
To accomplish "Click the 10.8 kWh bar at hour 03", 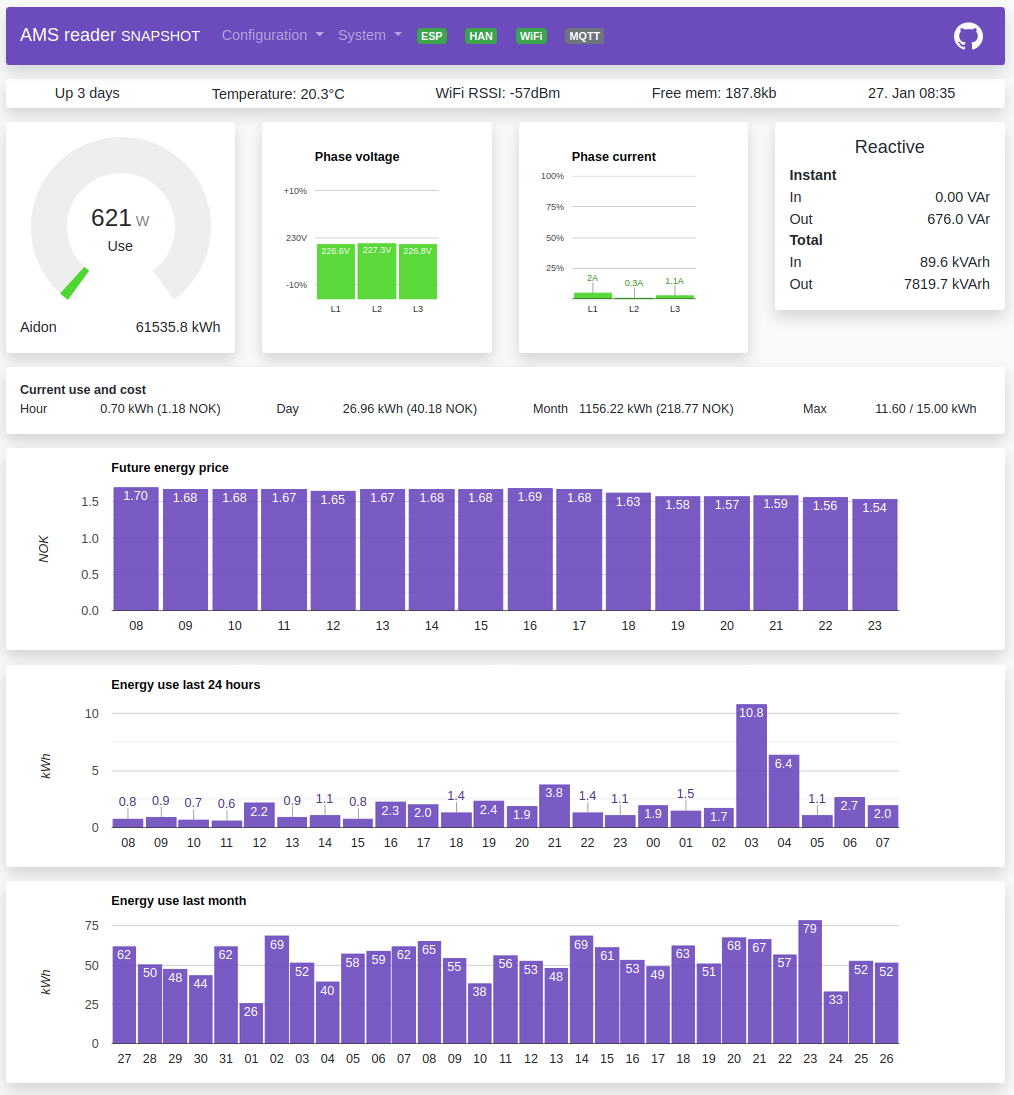I will pyautogui.click(x=751, y=766).
